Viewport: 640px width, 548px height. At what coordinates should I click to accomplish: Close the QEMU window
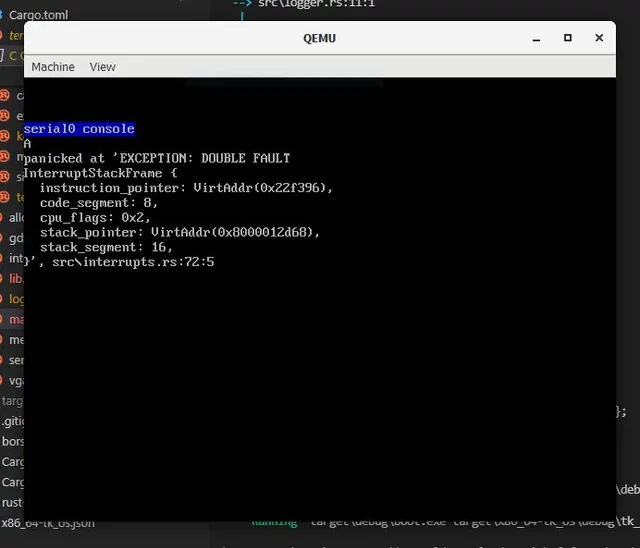click(x=599, y=38)
